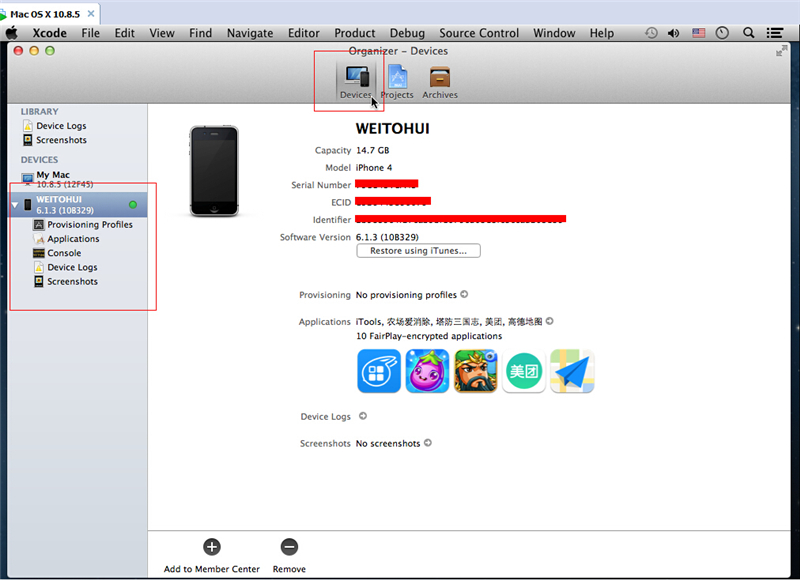Open the Source Control menu

click(479, 33)
